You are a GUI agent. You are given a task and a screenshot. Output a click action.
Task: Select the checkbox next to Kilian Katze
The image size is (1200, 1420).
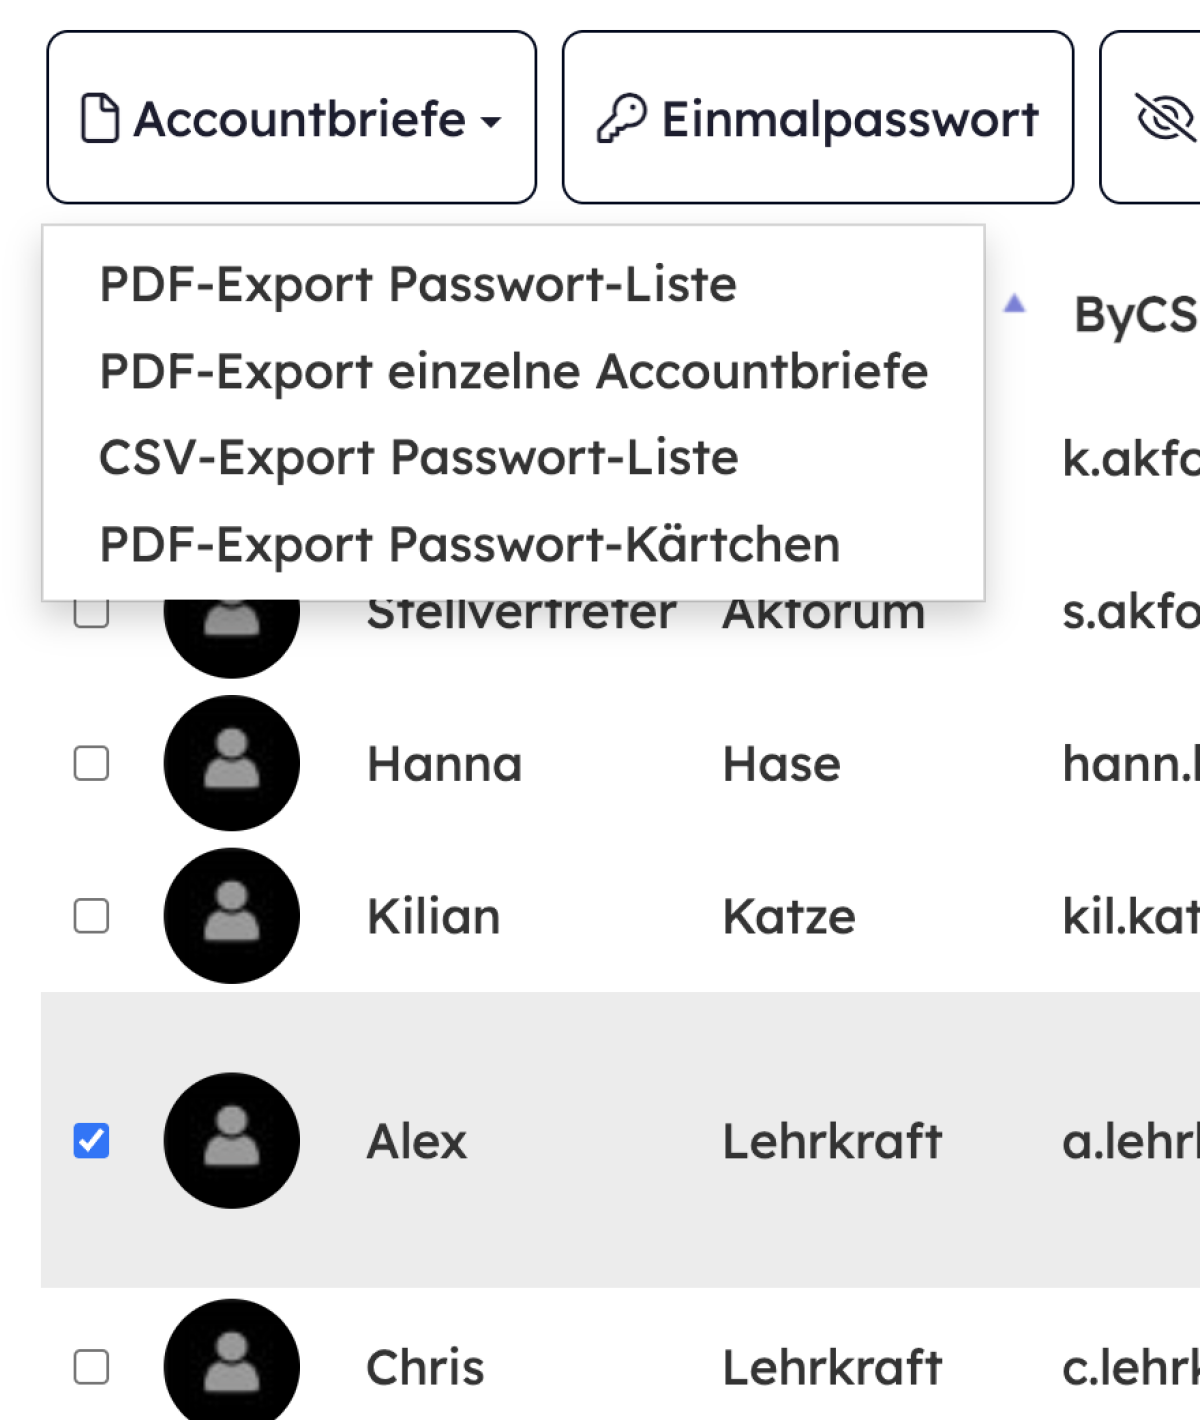point(91,916)
